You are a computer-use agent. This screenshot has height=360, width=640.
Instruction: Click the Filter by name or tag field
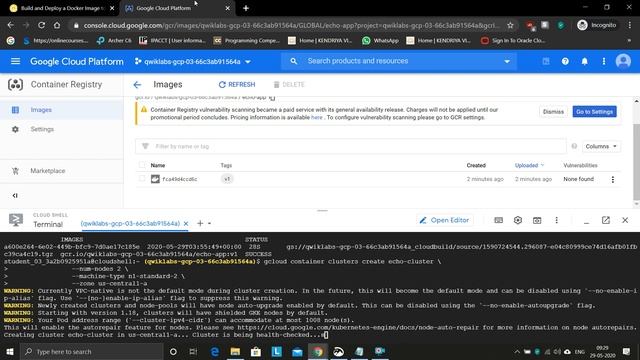click(x=351, y=146)
